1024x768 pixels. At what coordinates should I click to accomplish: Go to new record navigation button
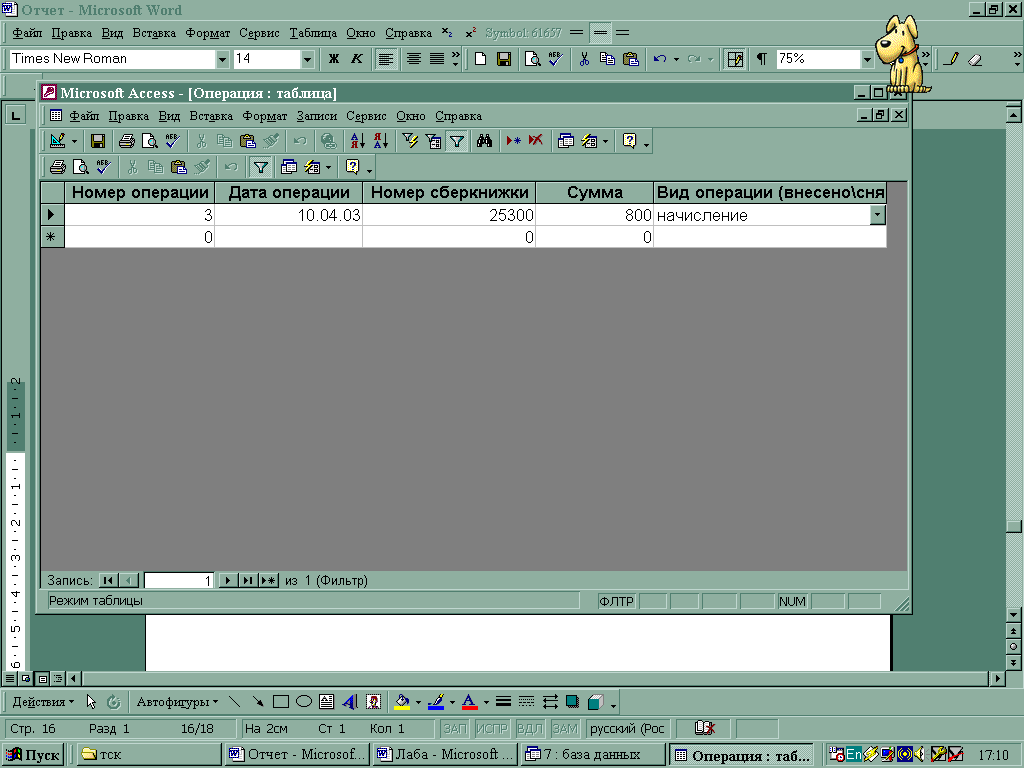(268, 580)
